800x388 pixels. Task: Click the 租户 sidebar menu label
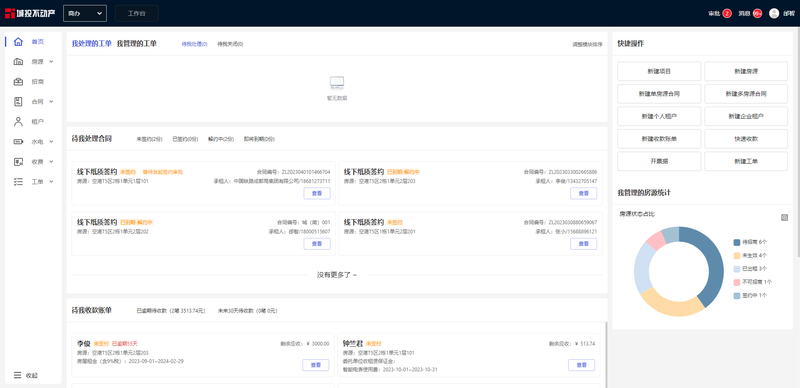37,122
